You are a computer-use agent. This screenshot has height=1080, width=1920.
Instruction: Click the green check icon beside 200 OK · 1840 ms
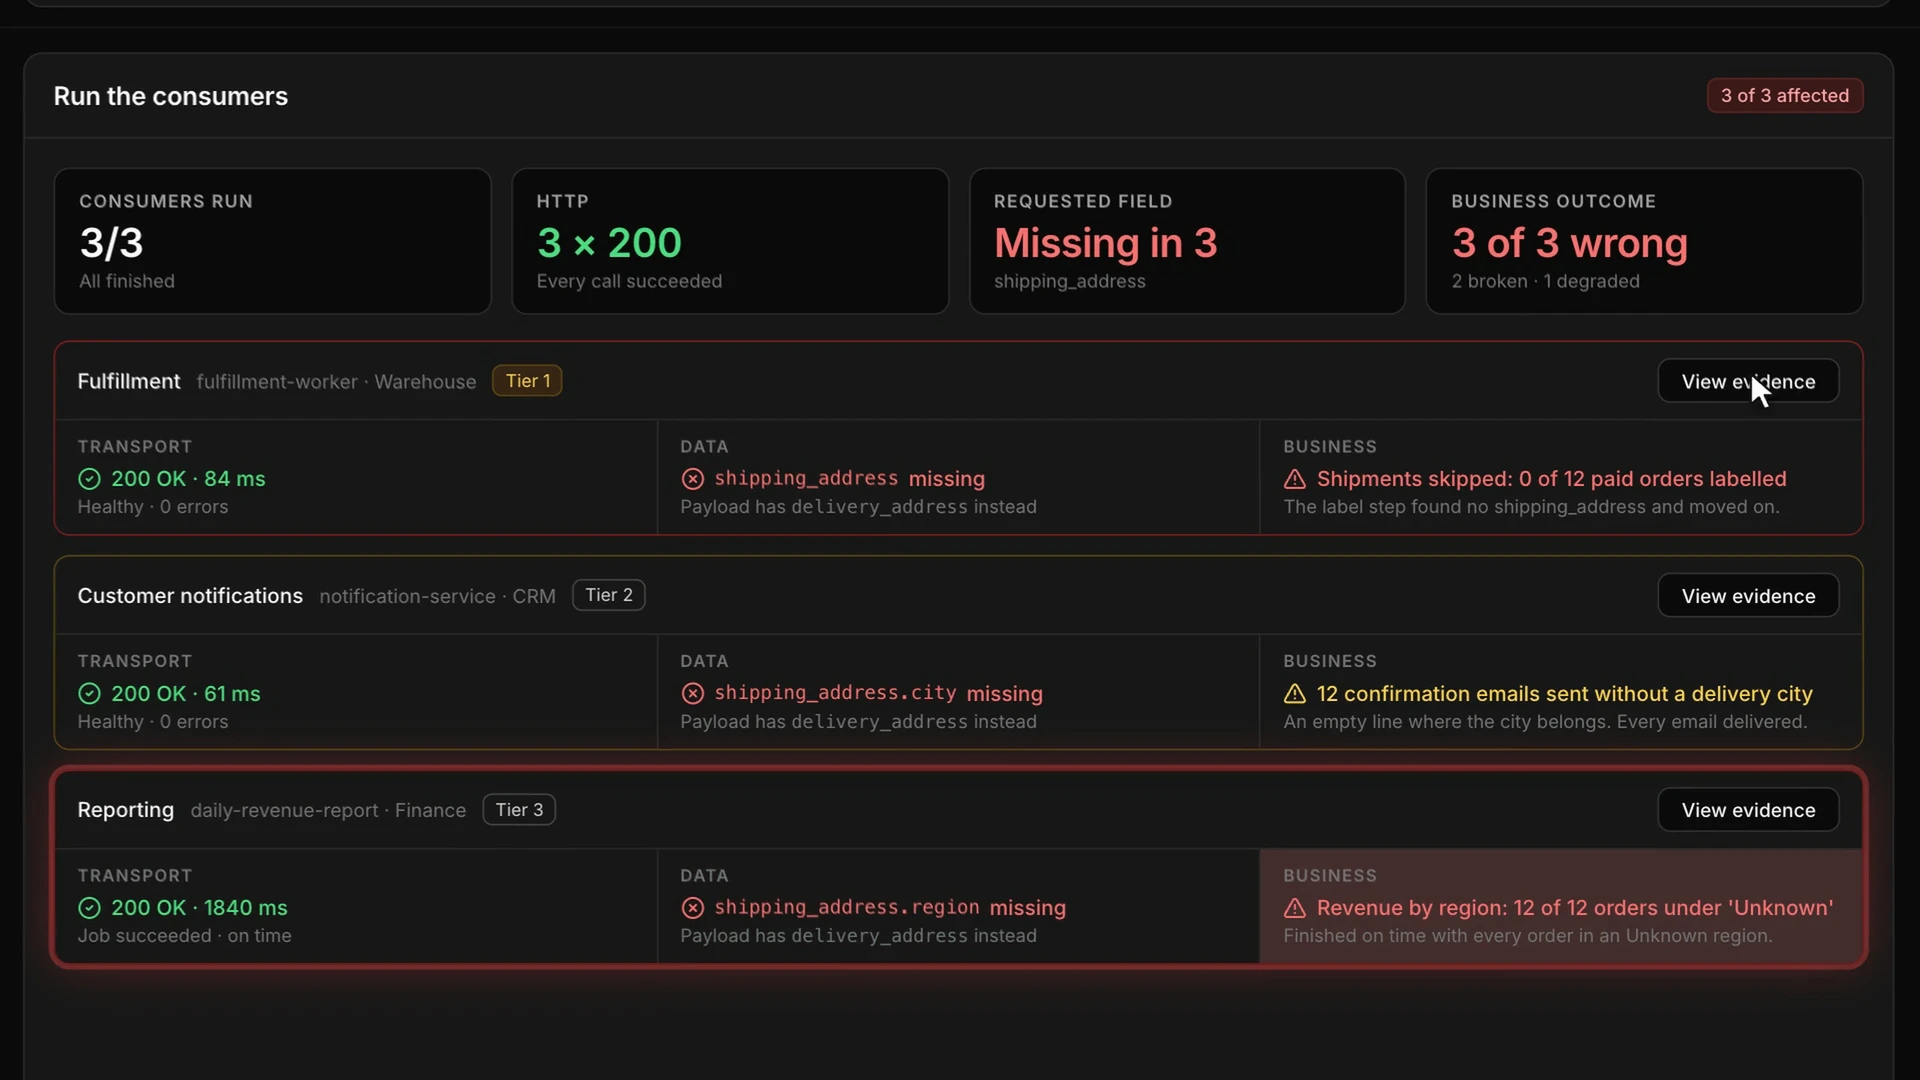tap(89, 908)
